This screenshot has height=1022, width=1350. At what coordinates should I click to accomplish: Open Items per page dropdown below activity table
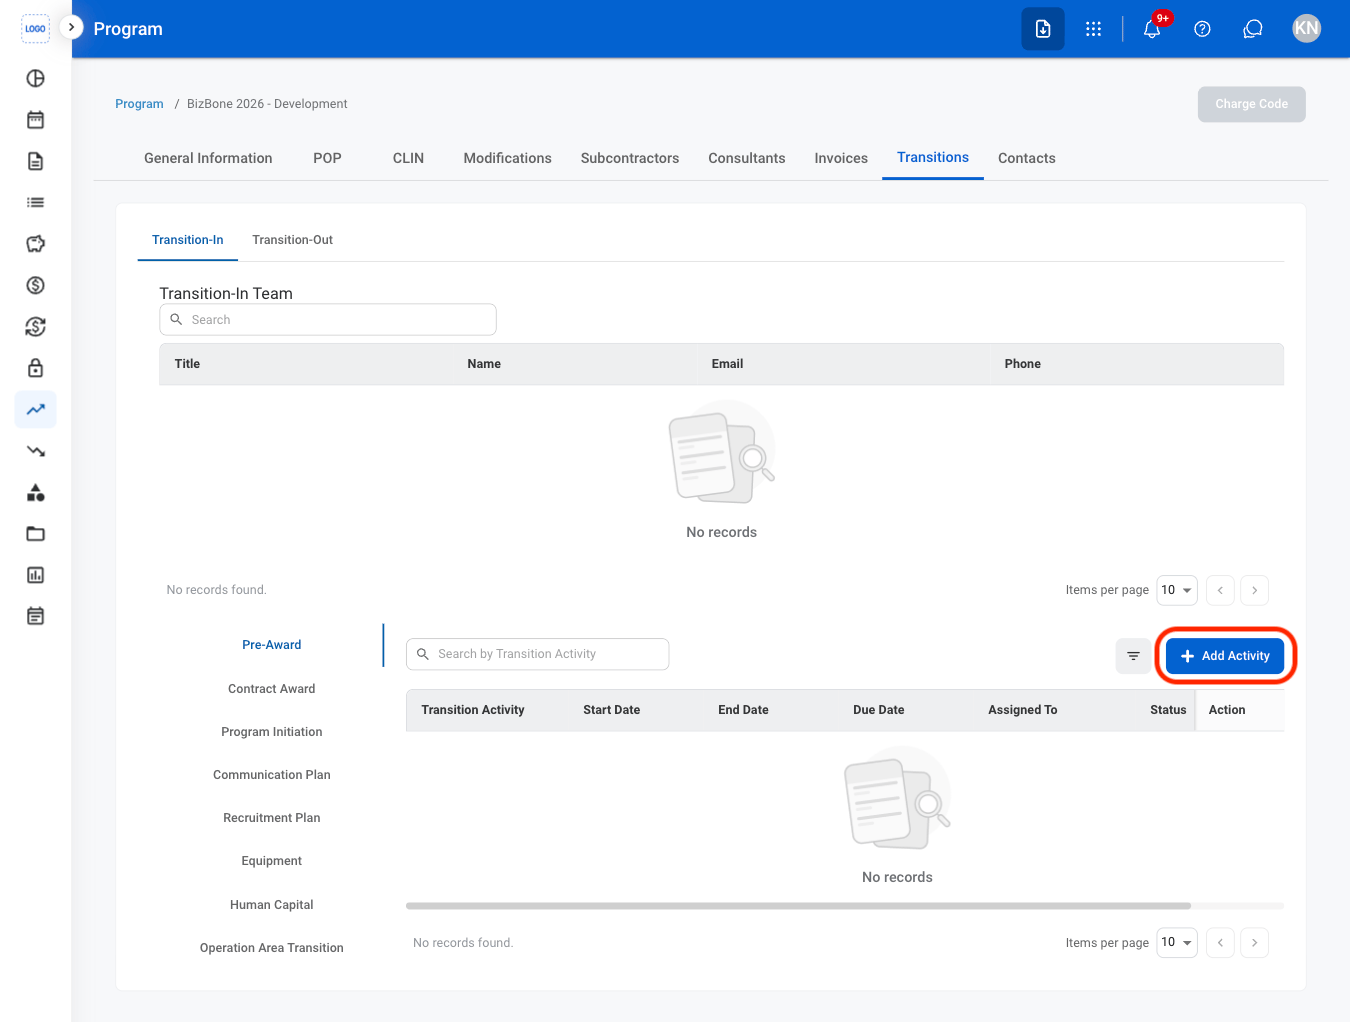(x=1177, y=942)
